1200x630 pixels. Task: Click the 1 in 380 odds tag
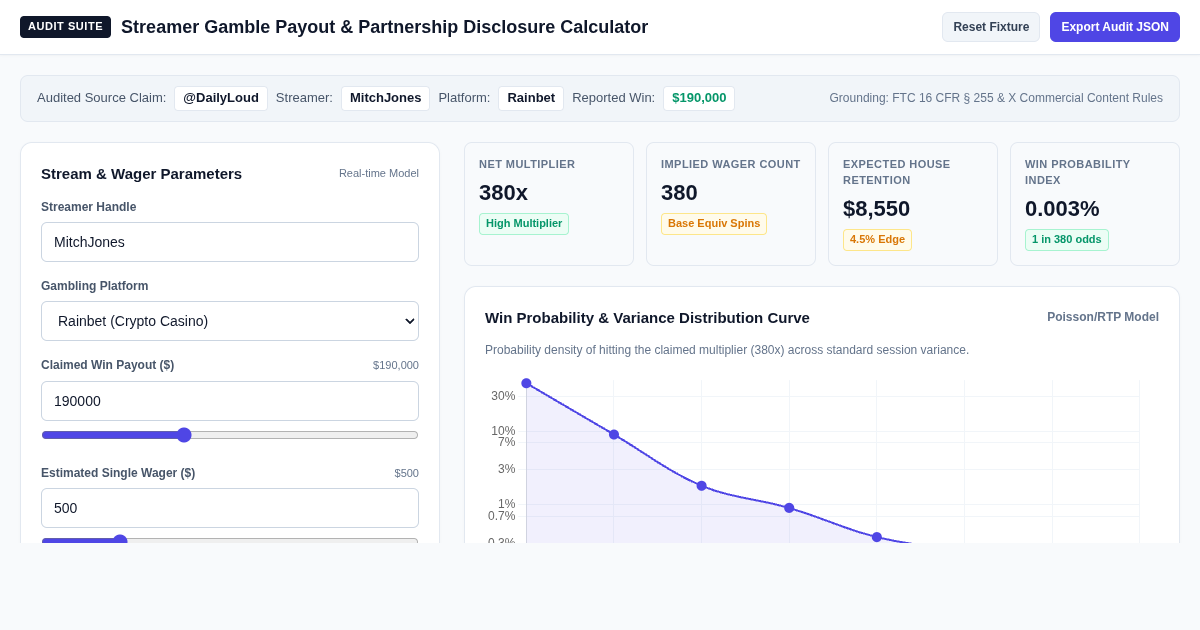tap(1066, 240)
